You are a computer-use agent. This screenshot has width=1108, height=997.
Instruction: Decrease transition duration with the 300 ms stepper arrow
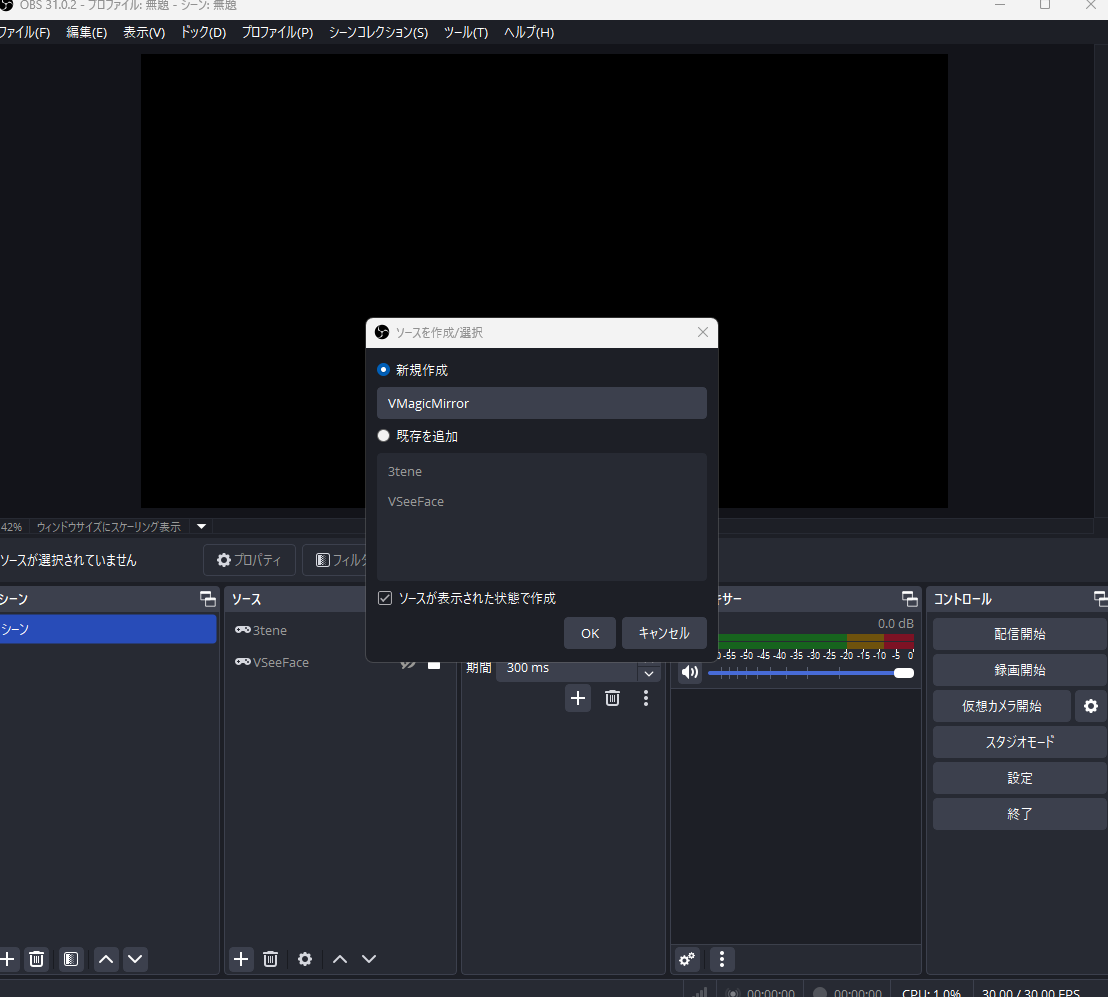(649, 673)
